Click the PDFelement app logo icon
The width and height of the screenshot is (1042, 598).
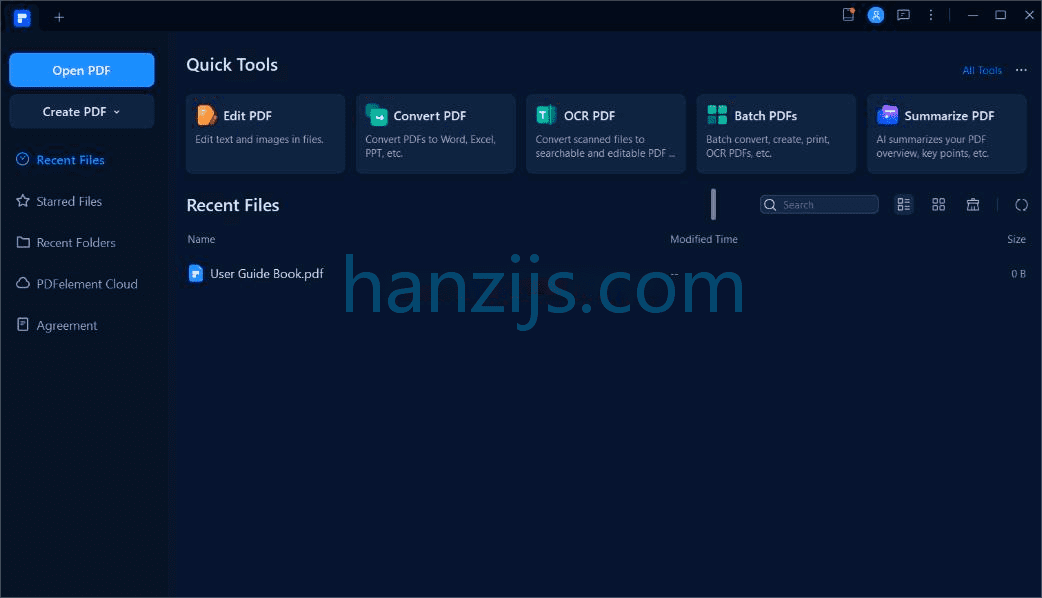[x=23, y=18]
